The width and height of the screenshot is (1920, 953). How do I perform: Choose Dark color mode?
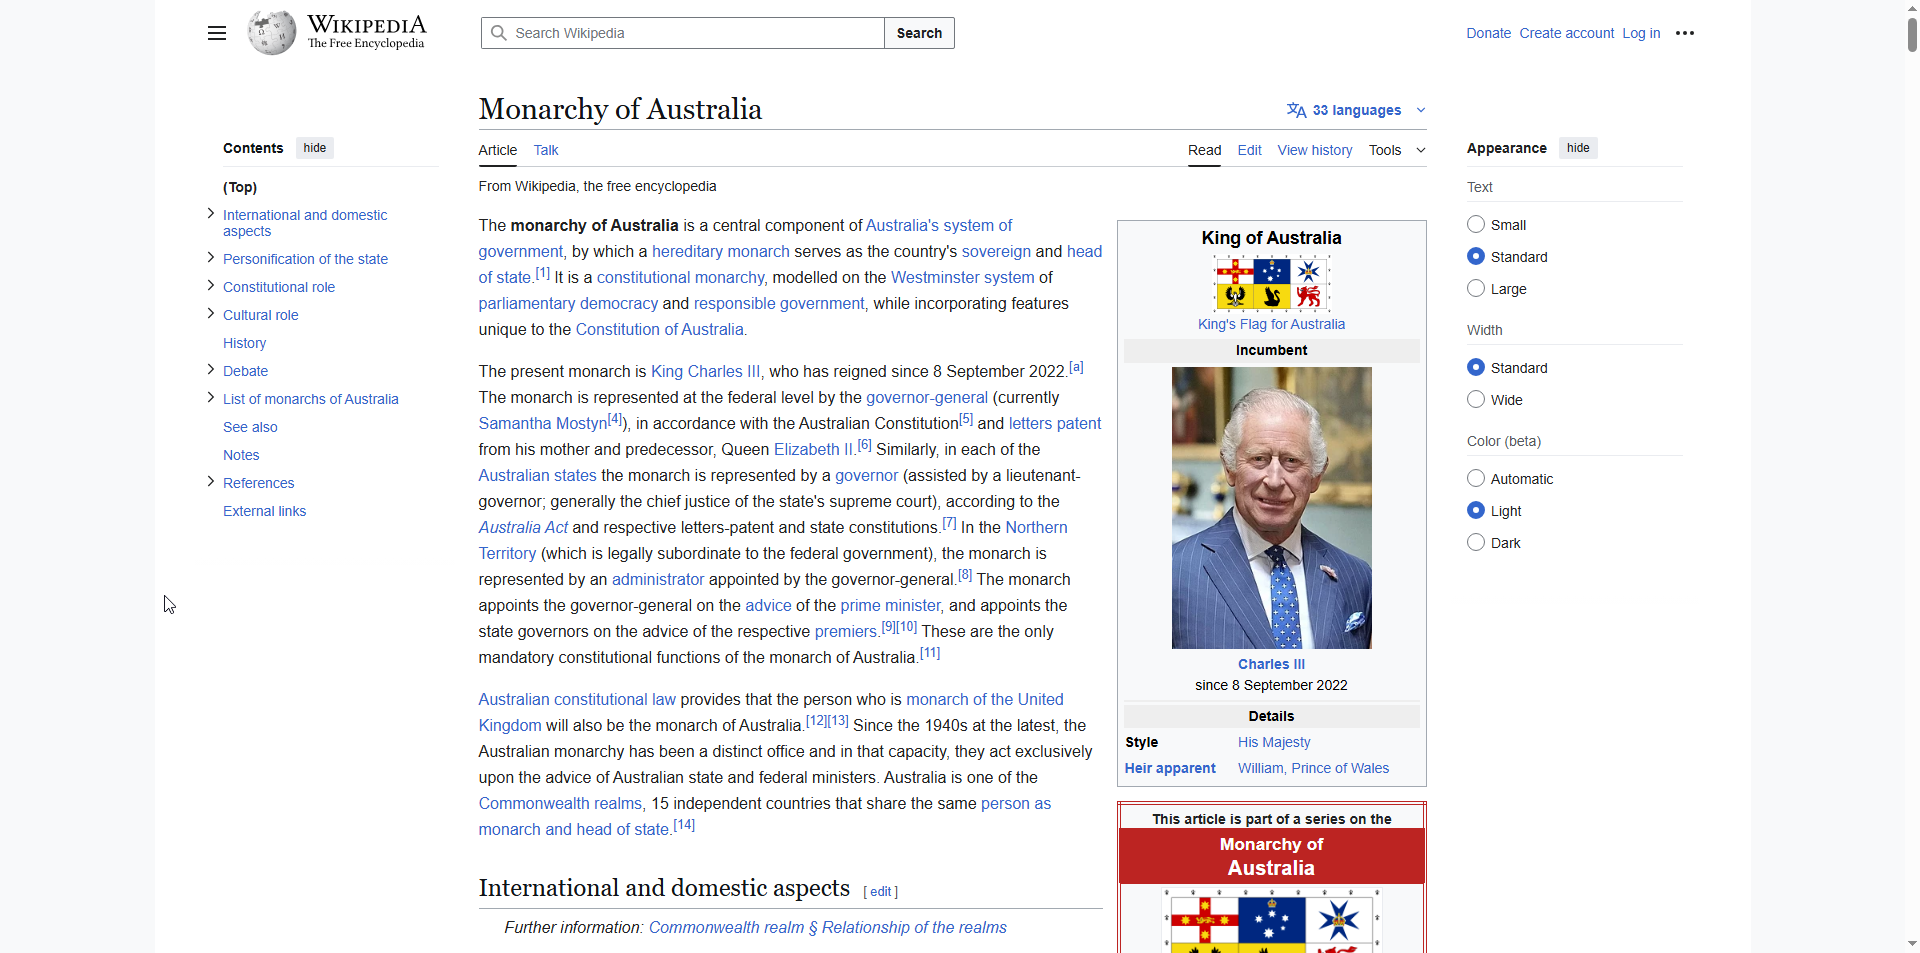[x=1476, y=542]
